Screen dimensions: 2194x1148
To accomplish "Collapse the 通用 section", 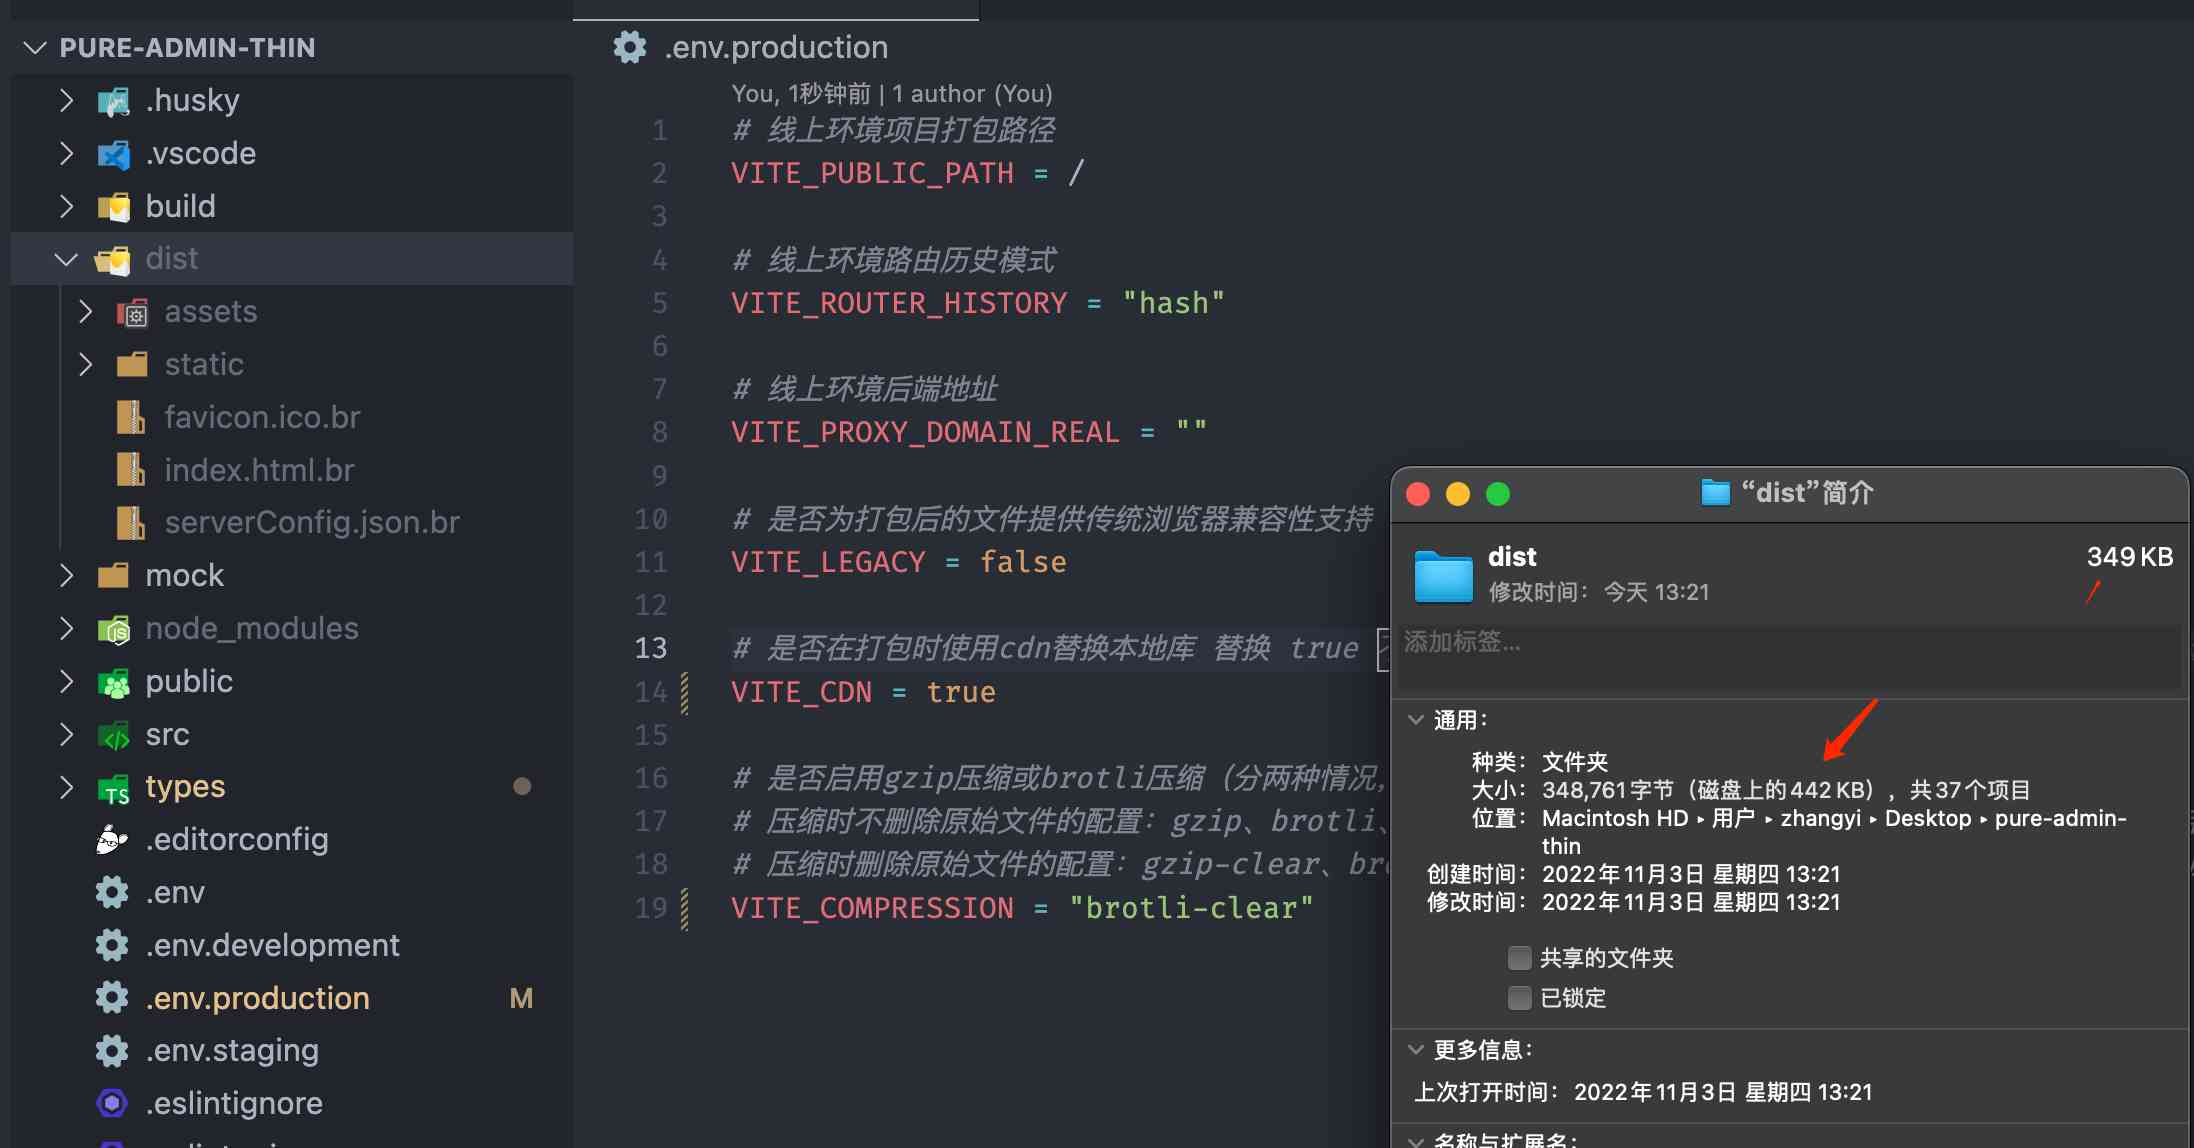I will coord(1416,720).
